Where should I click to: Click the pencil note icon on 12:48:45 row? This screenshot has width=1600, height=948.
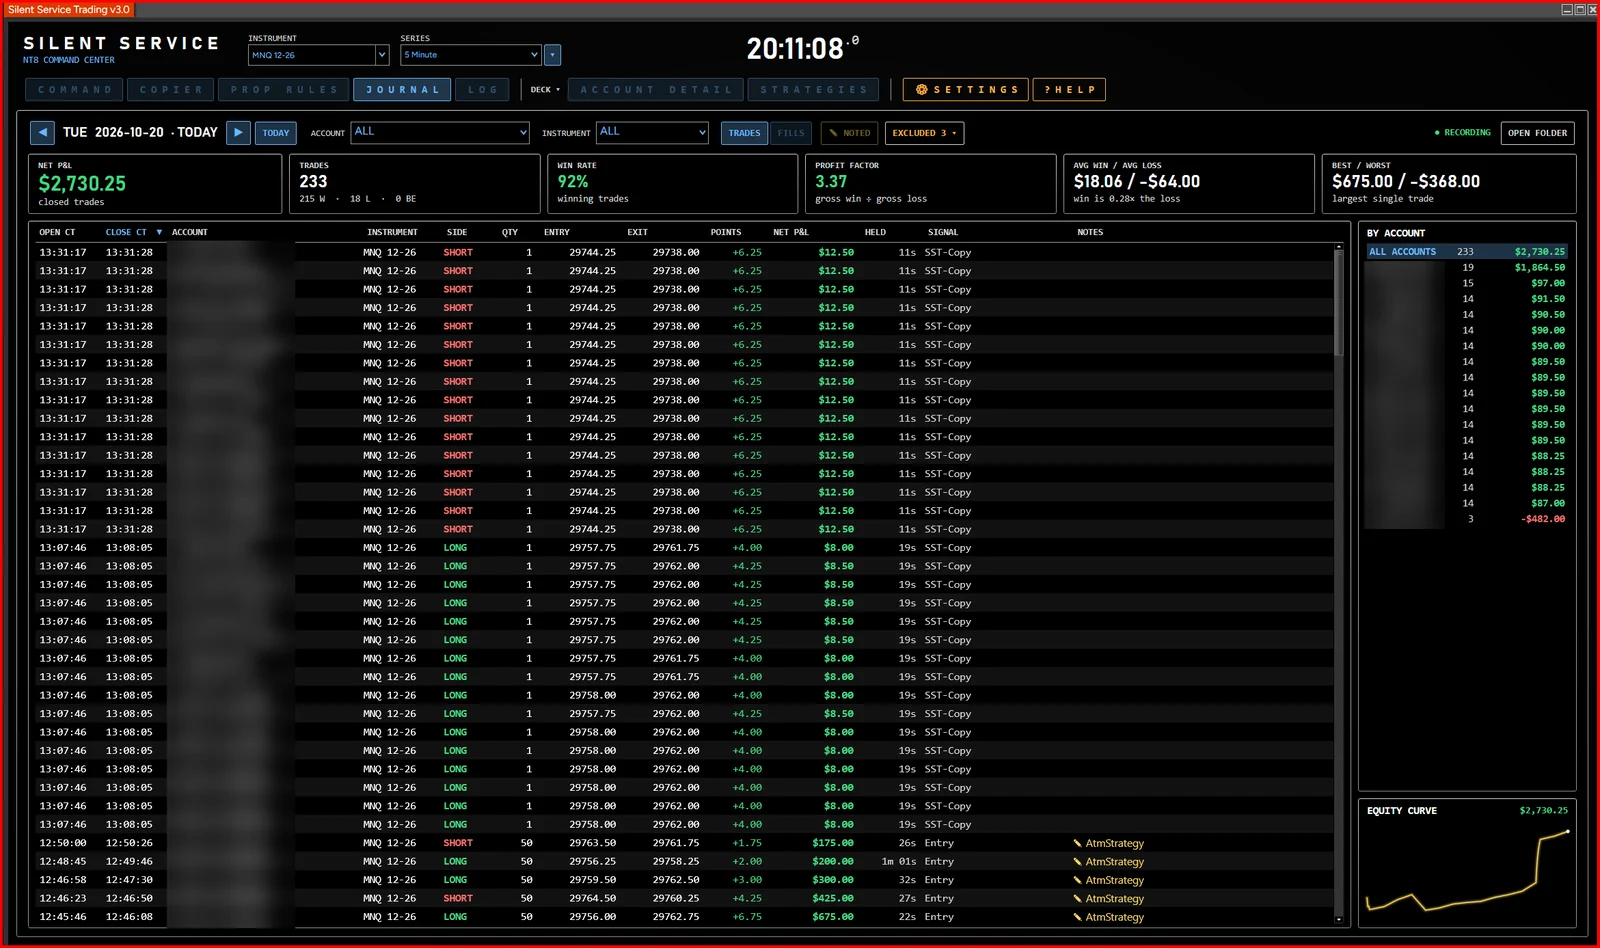(1077, 862)
